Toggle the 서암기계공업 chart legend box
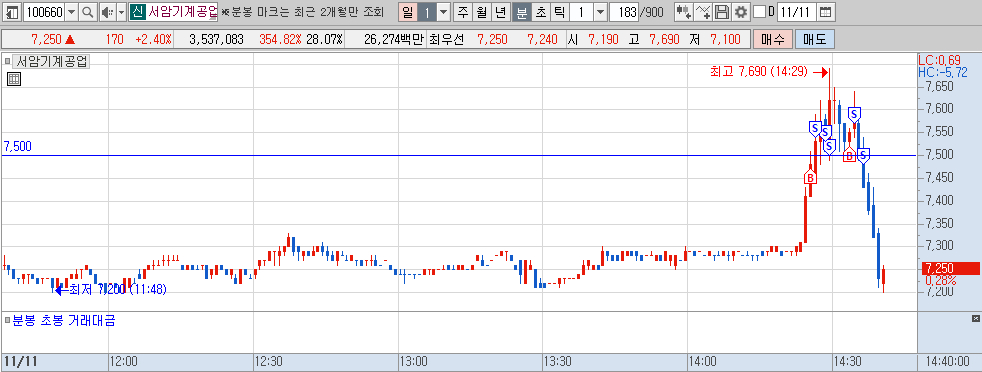 (7, 61)
